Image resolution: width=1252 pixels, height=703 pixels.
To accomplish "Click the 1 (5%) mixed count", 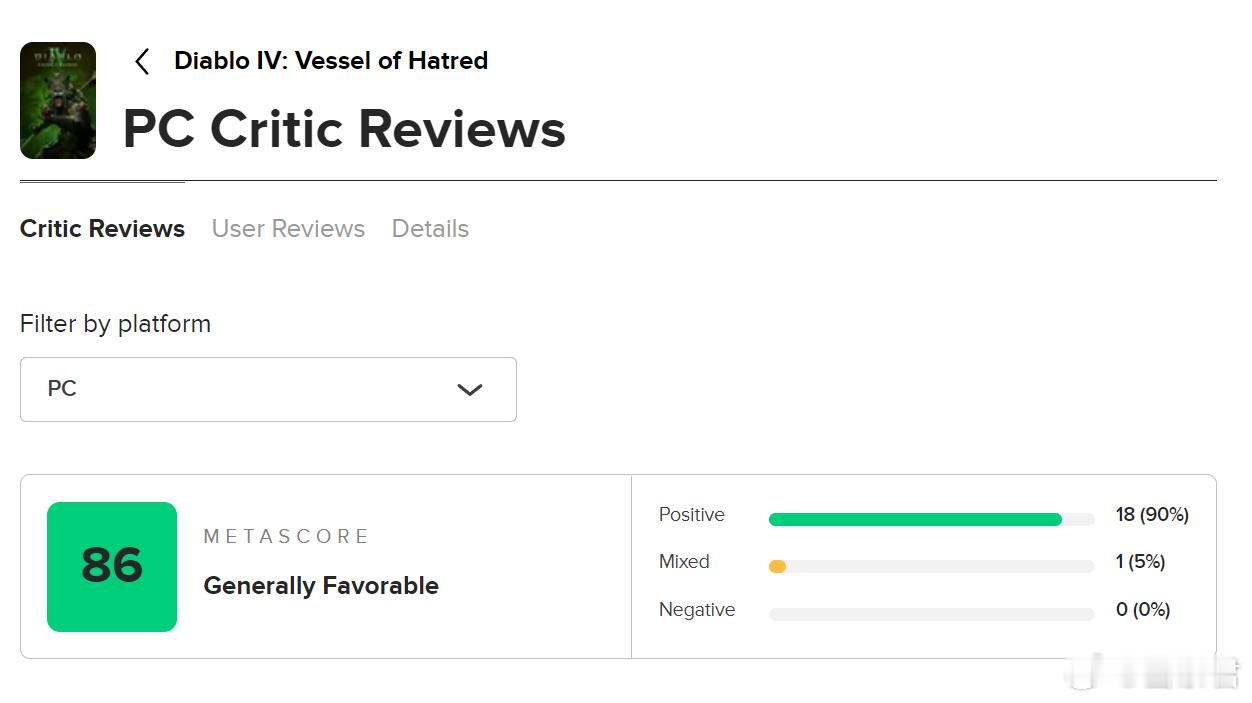I will click(1140, 561).
